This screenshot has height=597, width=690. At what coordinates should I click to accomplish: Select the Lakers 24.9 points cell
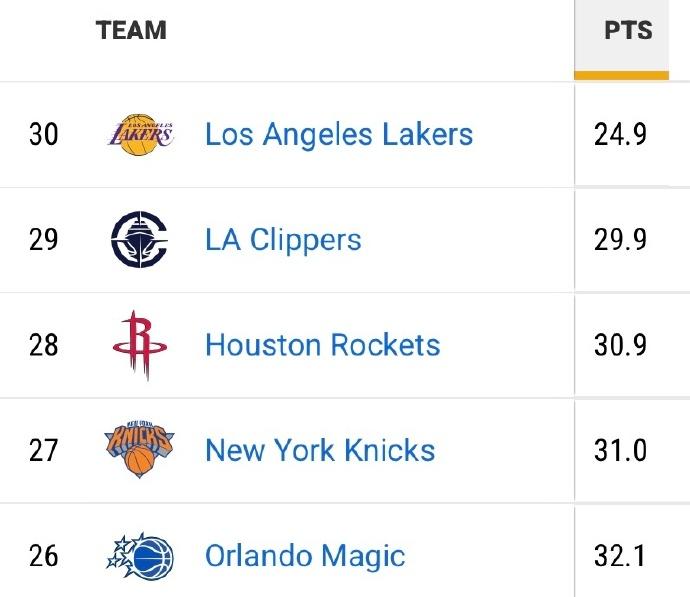pos(620,134)
